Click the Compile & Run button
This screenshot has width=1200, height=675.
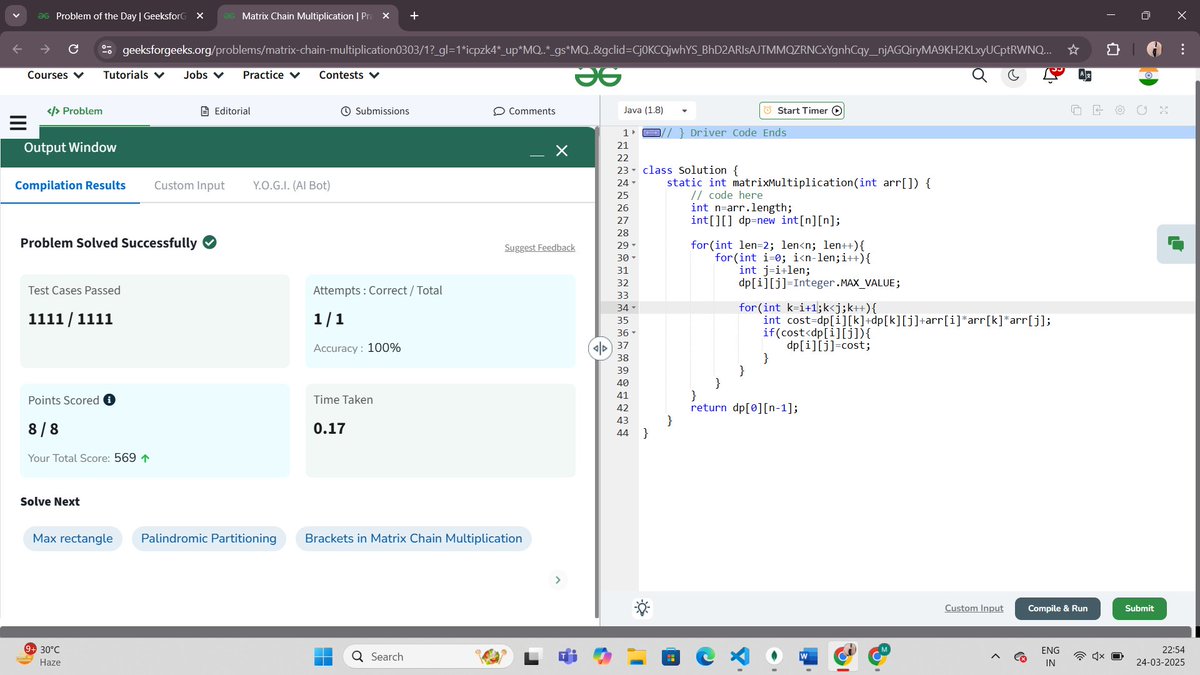(1058, 608)
